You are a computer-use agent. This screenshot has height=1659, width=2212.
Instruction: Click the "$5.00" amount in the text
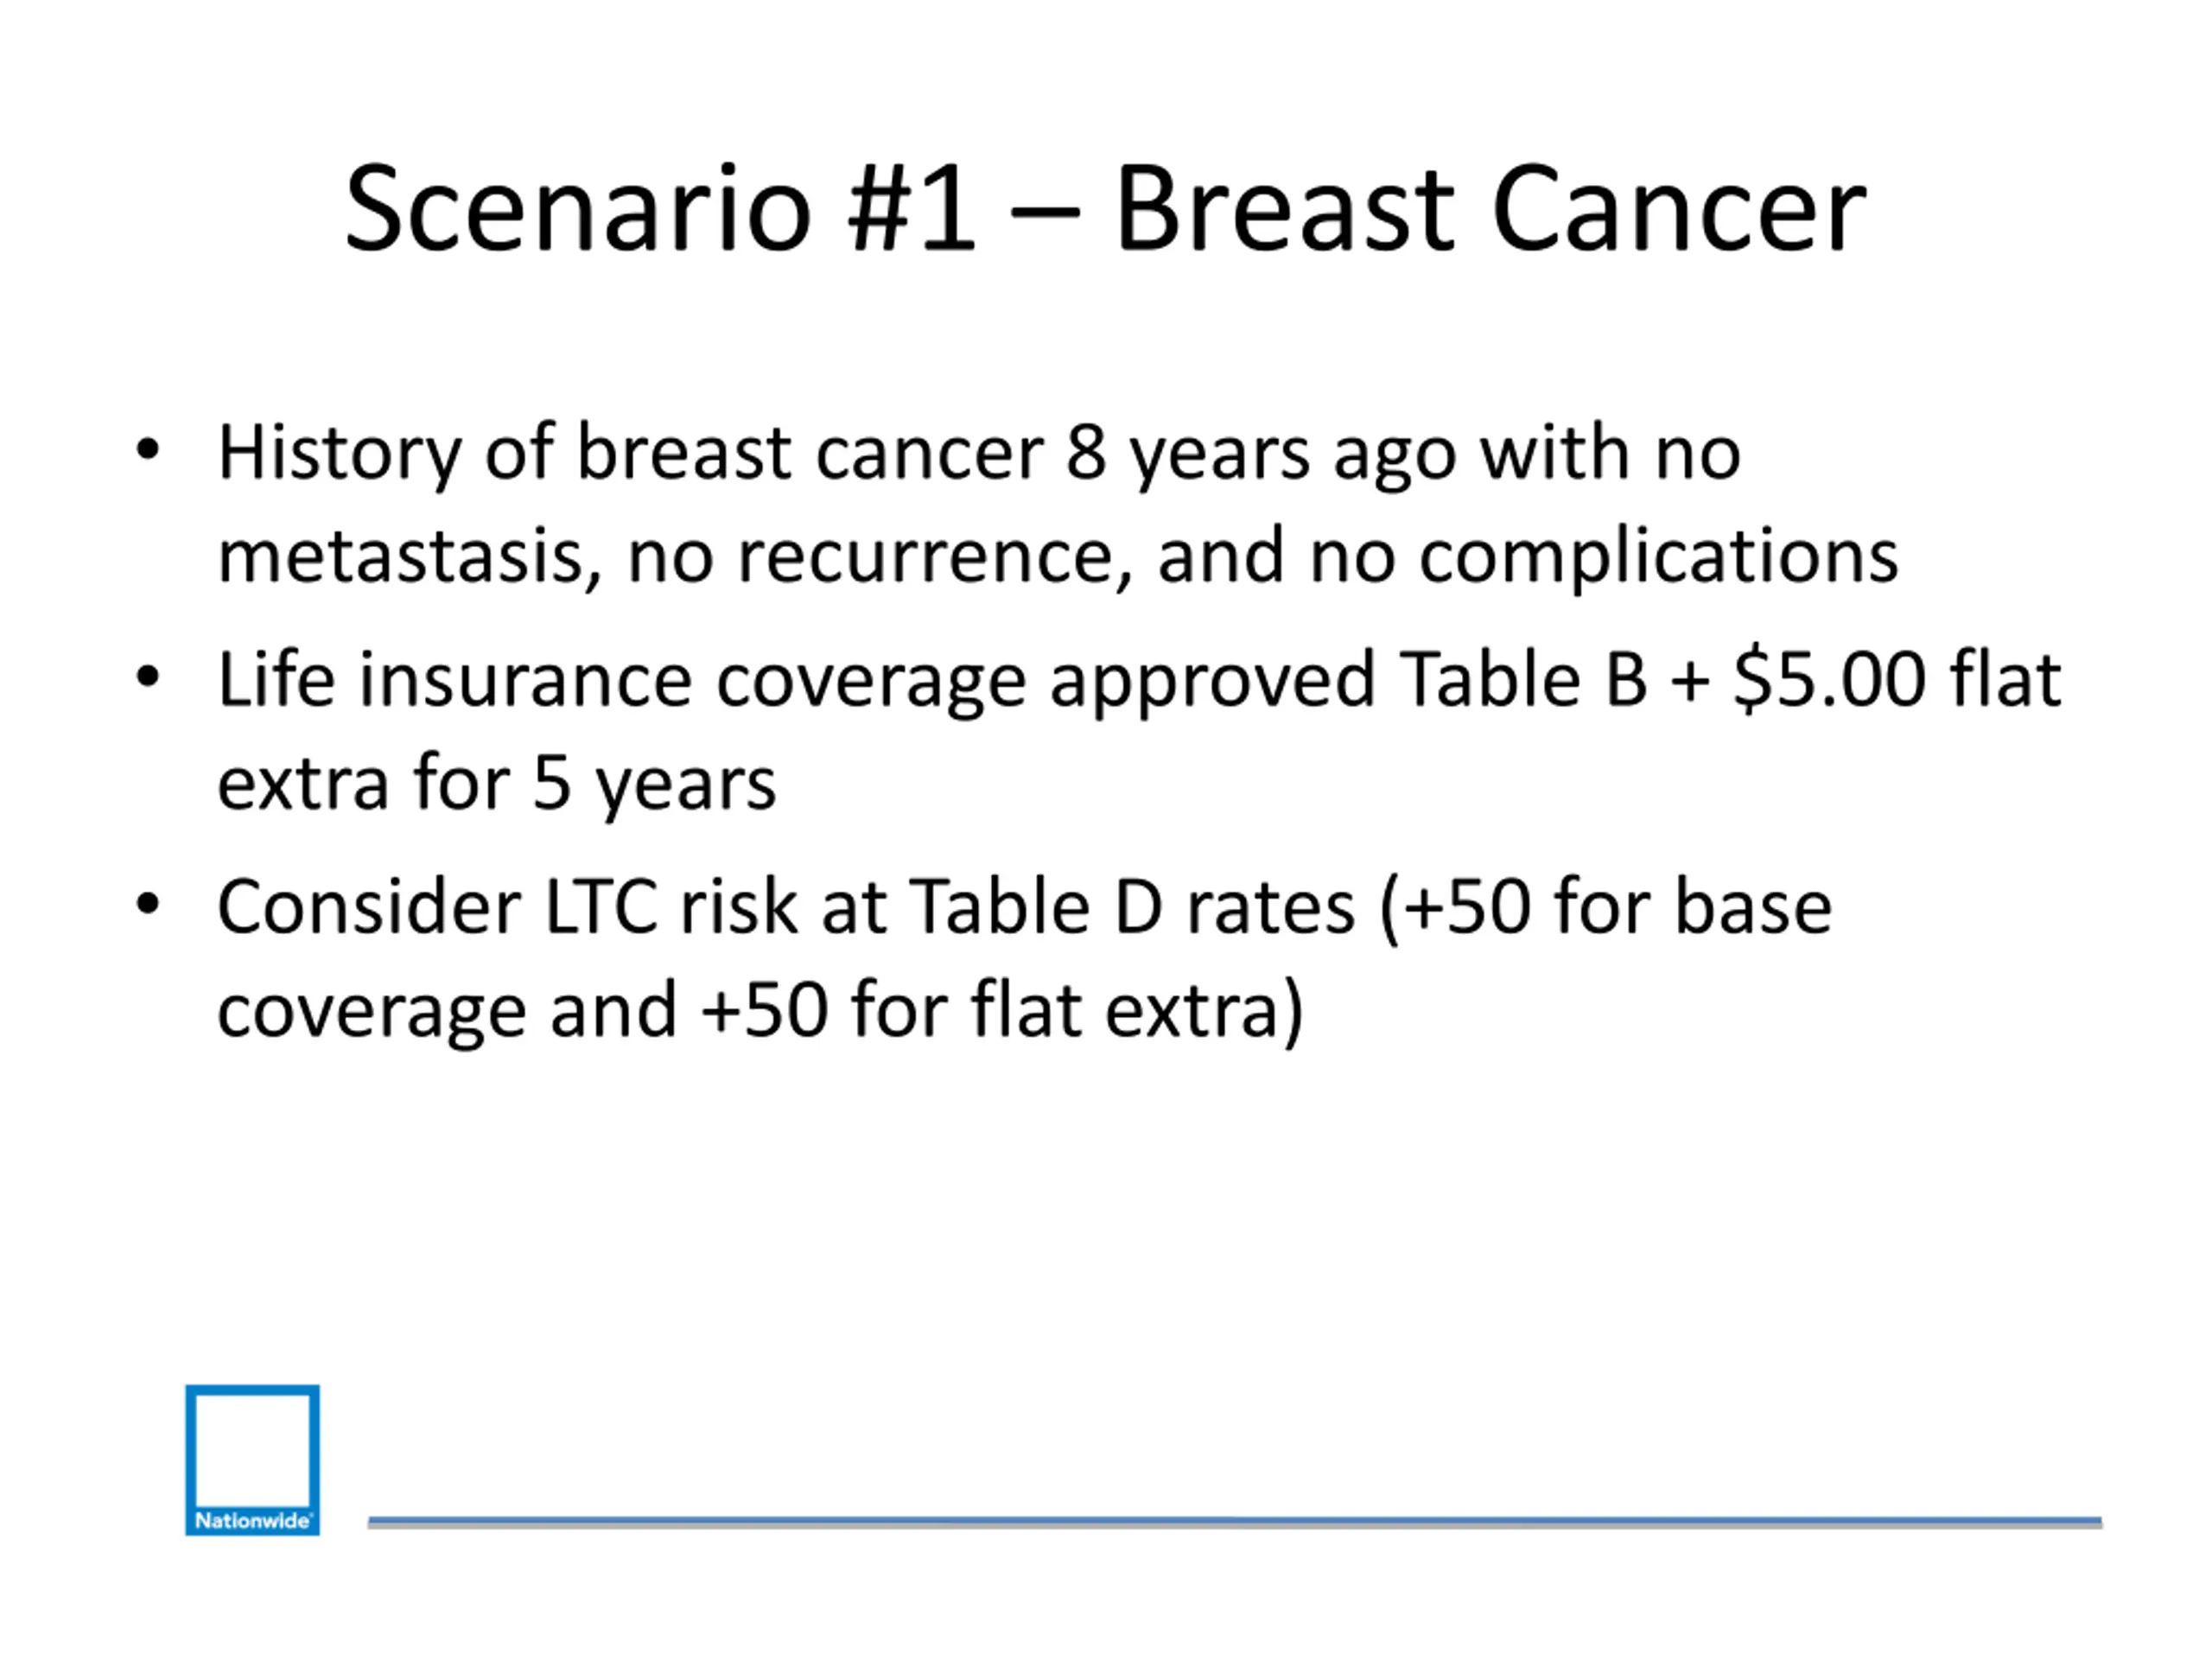(1829, 680)
